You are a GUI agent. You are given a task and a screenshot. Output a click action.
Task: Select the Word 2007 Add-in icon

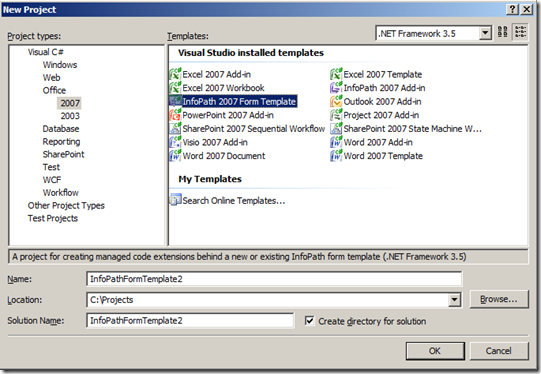tap(336, 142)
